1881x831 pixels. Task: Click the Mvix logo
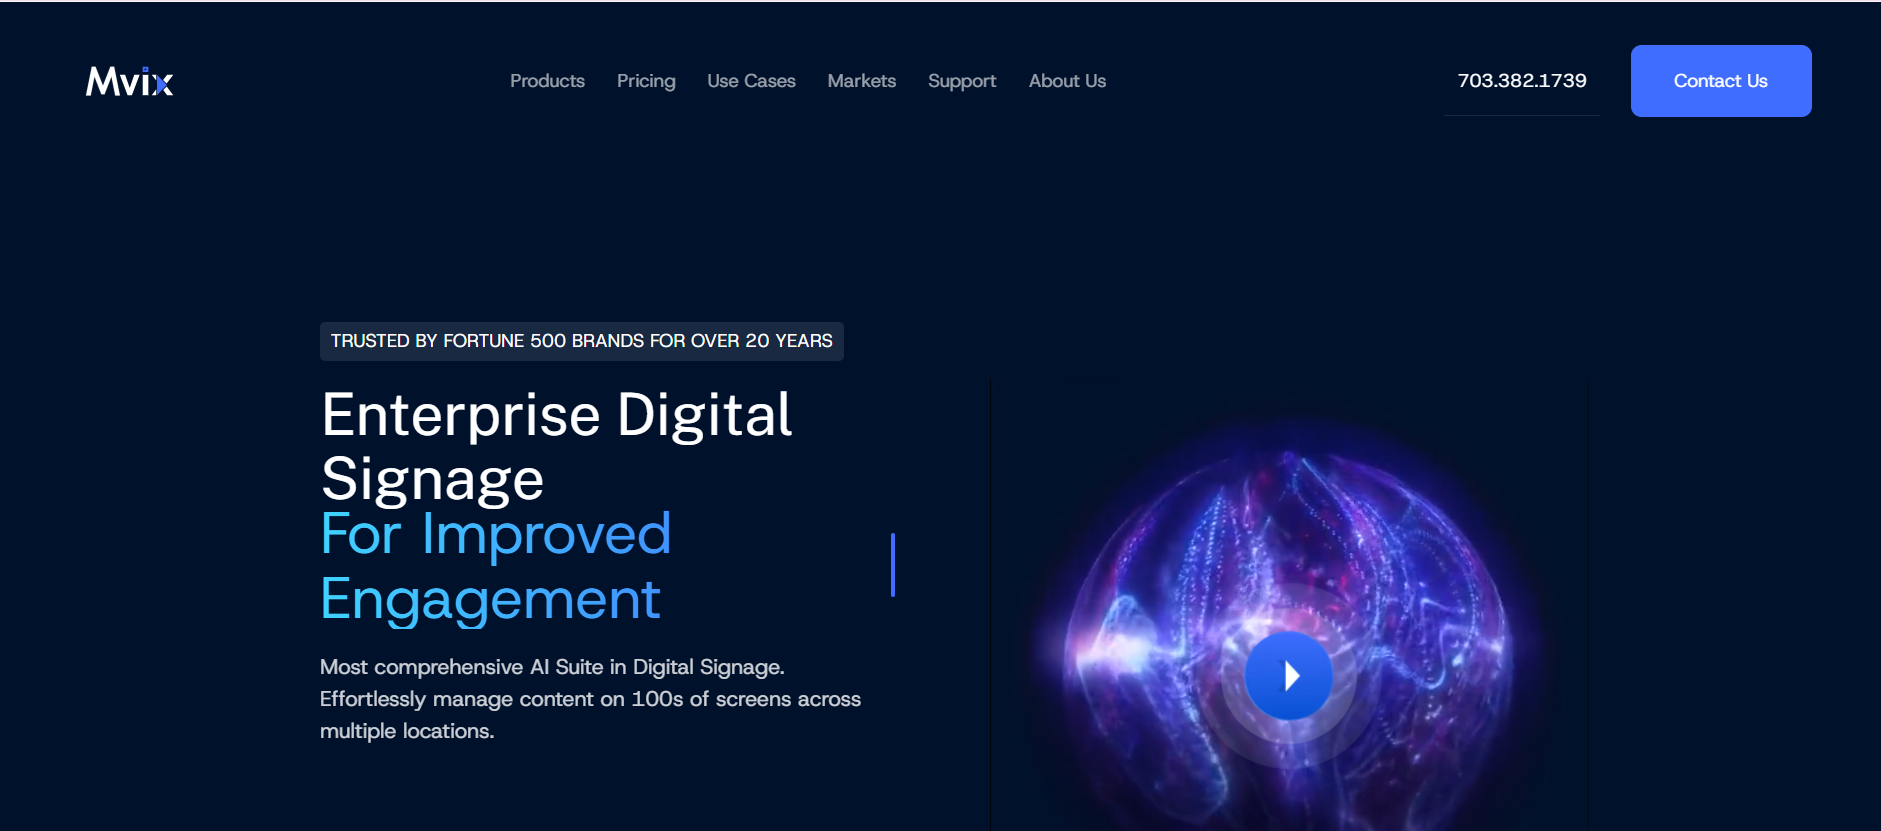tap(129, 81)
